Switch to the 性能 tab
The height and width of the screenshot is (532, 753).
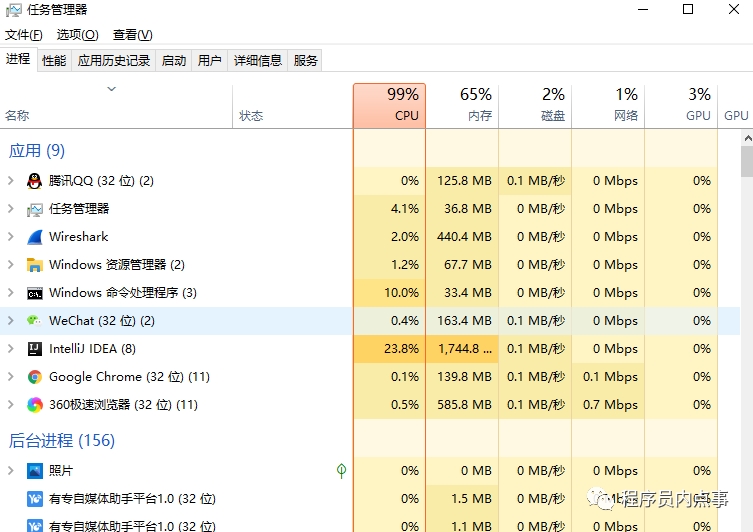pyautogui.click(x=54, y=60)
